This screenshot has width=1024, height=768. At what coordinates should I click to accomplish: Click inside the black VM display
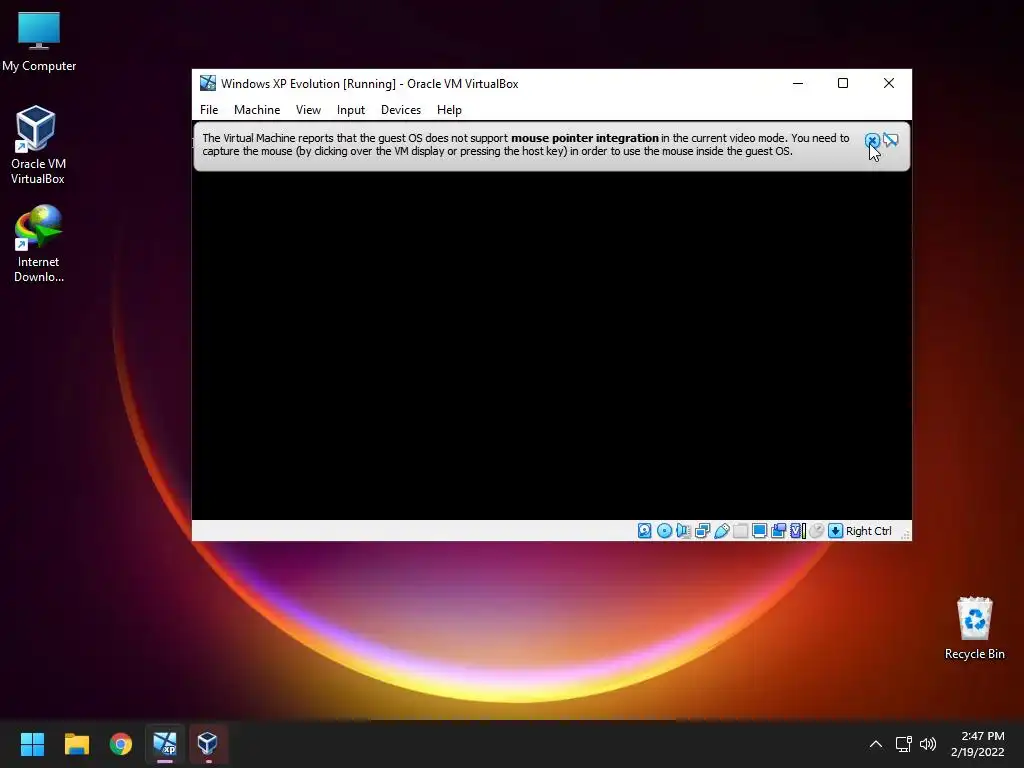coord(552,346)
